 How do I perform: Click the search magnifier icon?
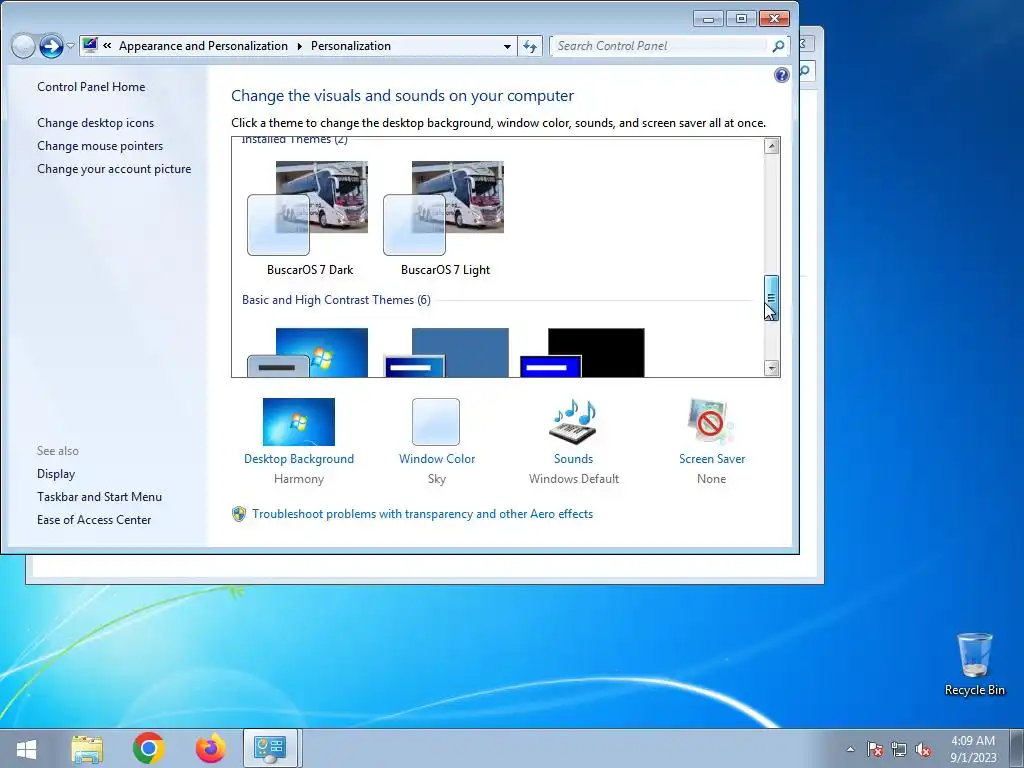pos(778,46)
